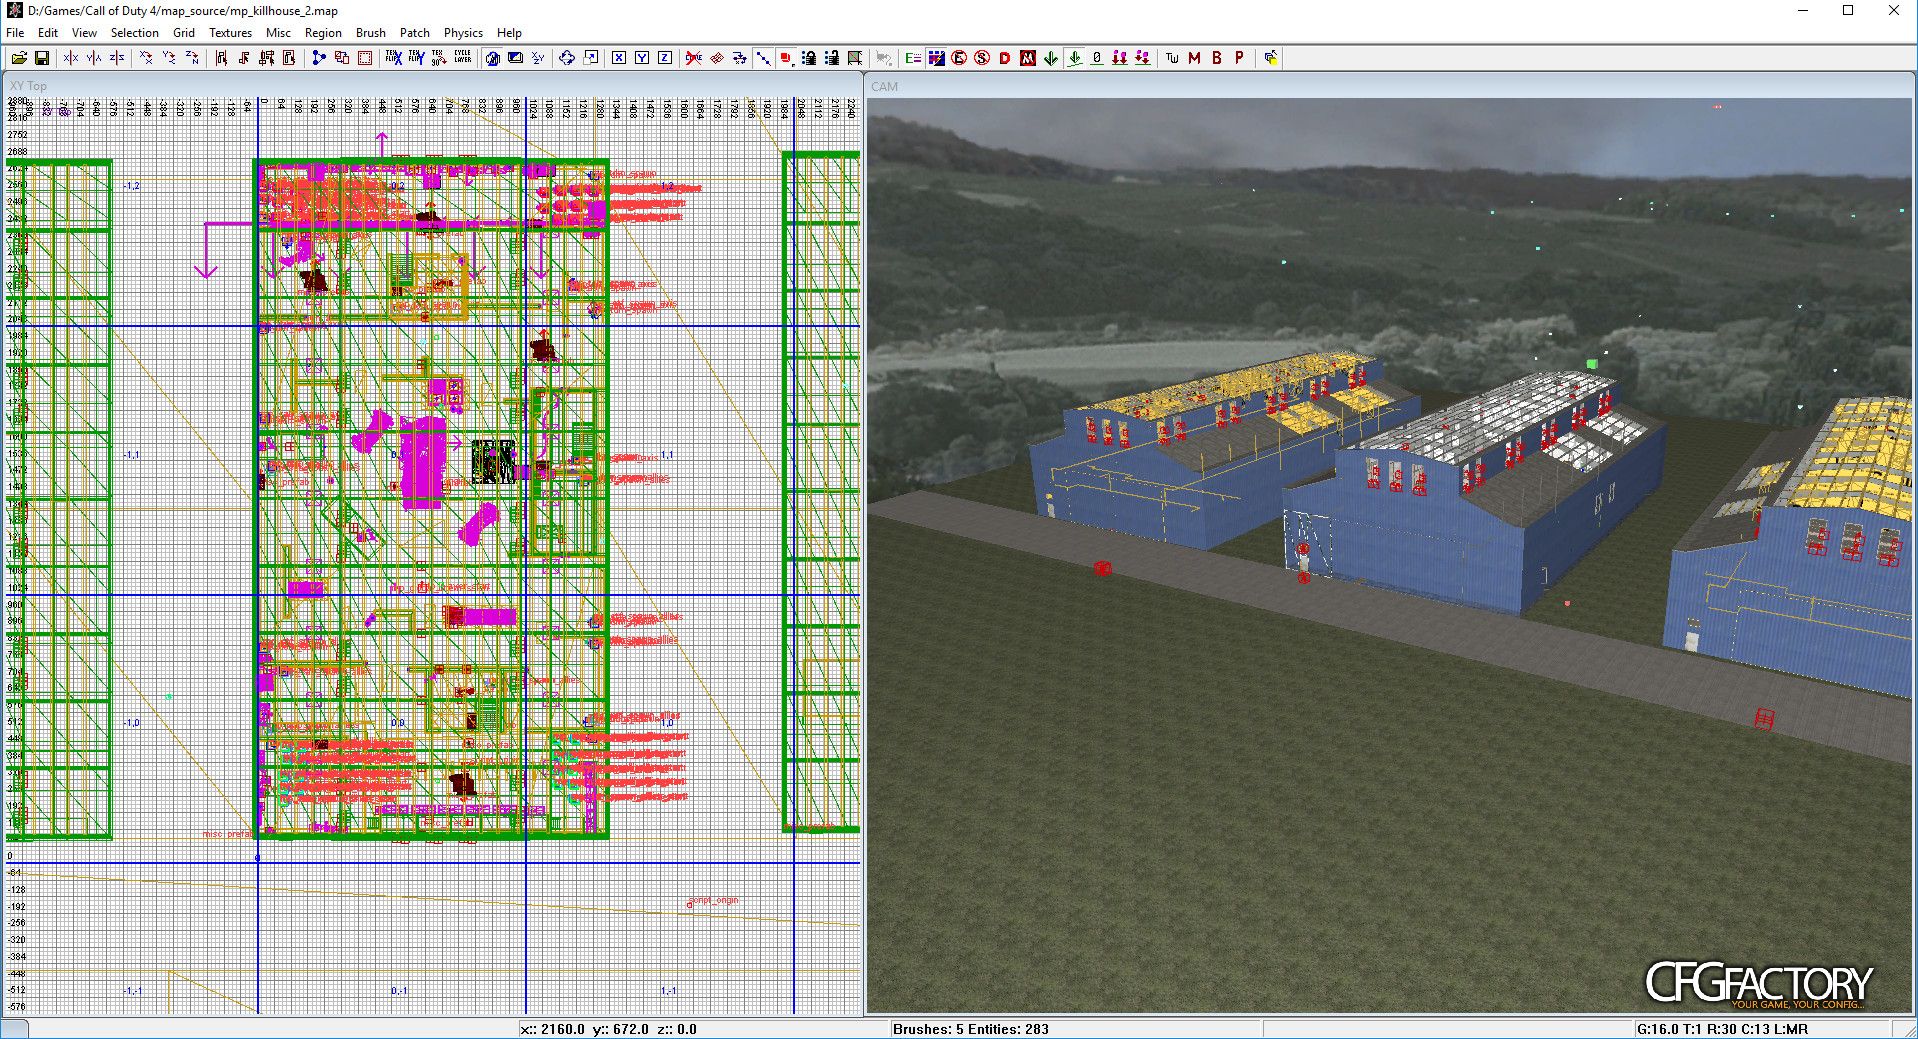
Task: Click the Tex Flip Y icon
Action: (x=416, y=58)
